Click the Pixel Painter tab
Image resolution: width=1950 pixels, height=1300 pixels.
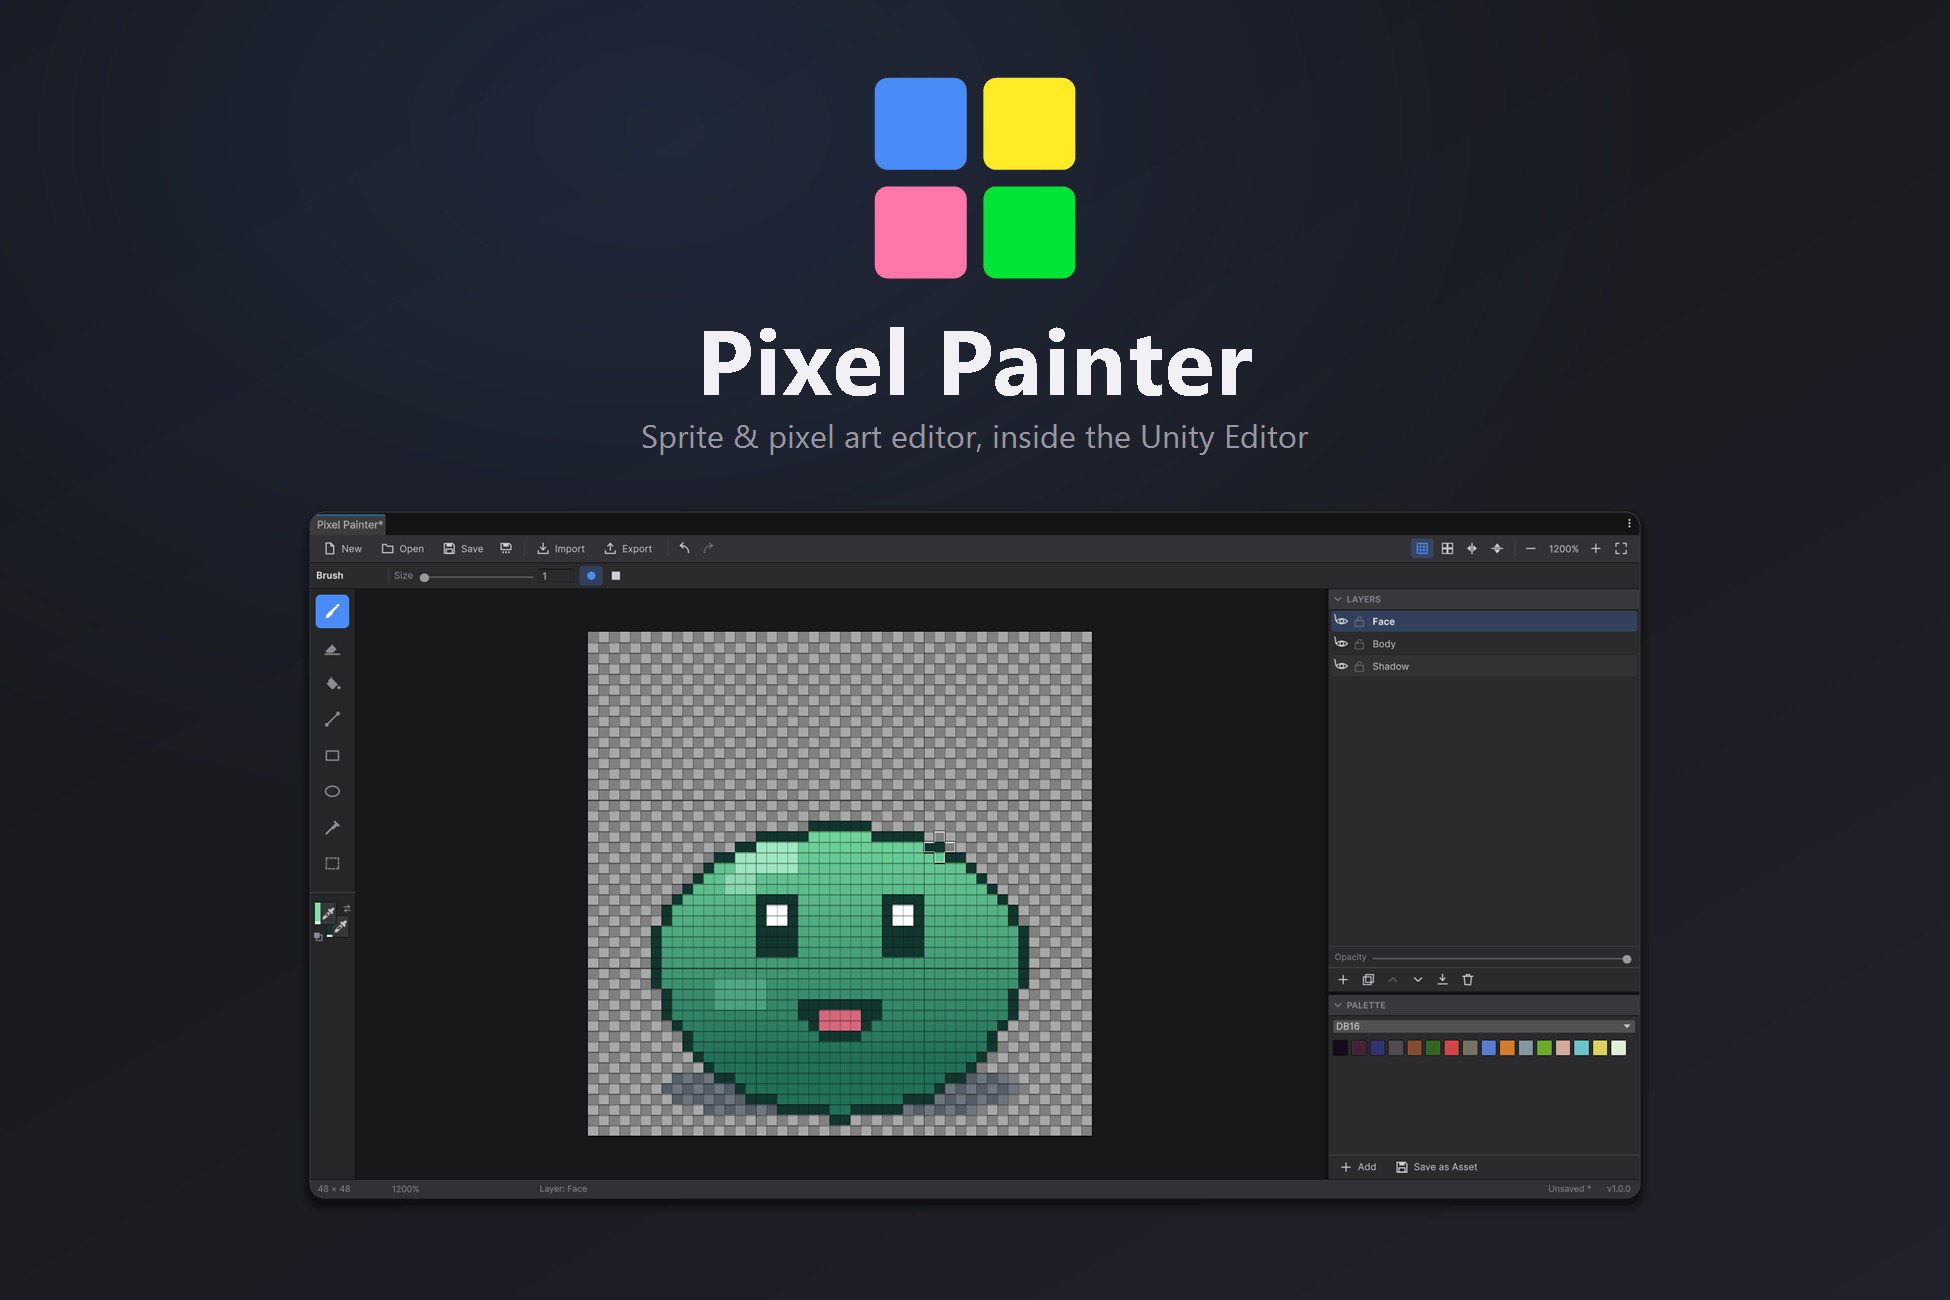[x=350, y=525]
